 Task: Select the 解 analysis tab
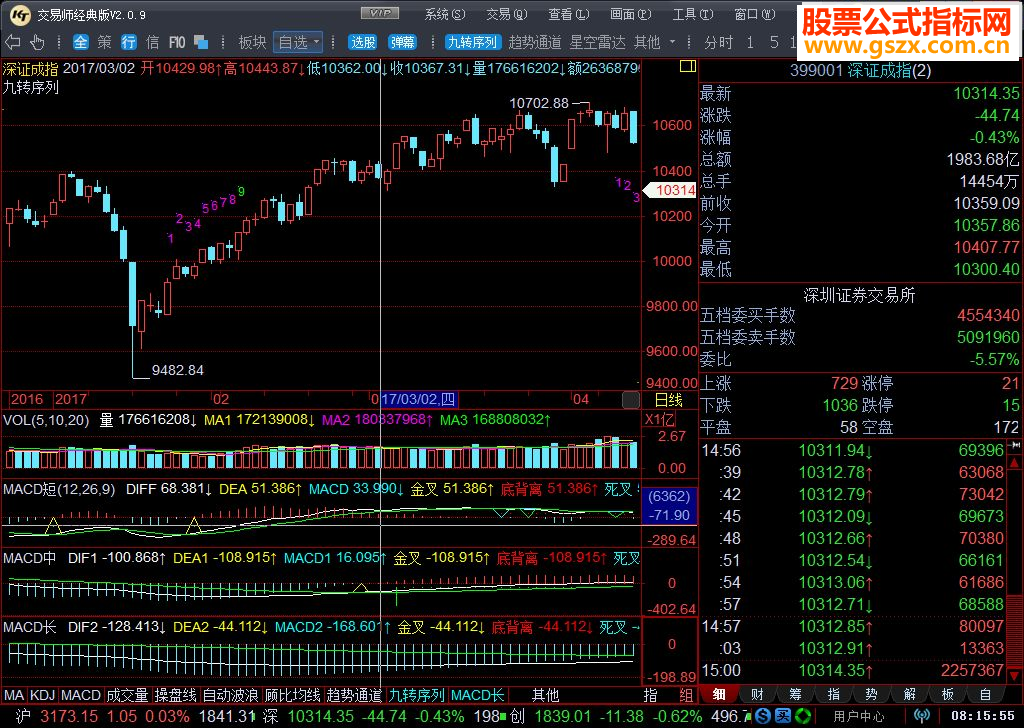click(x=910, y=695)
